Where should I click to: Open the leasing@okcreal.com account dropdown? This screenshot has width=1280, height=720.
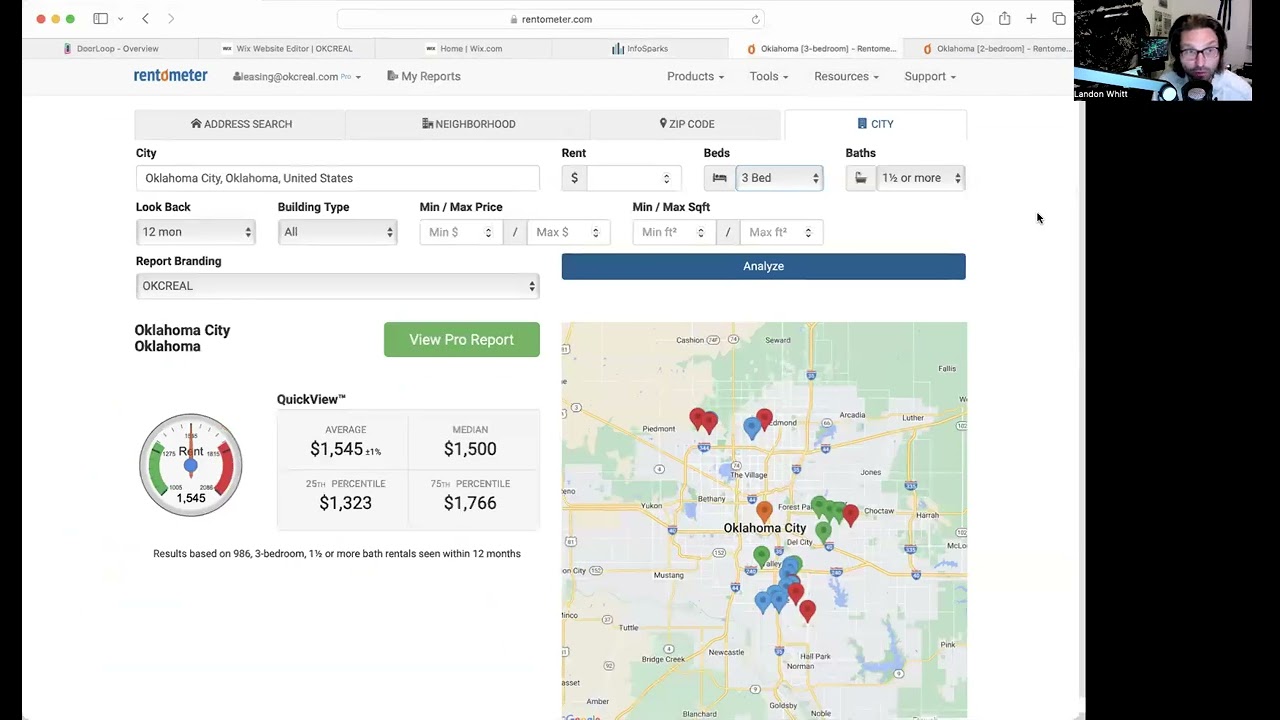297,76
